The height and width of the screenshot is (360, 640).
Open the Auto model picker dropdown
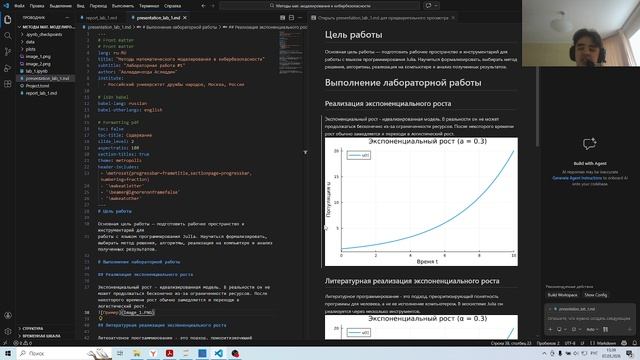592,329
